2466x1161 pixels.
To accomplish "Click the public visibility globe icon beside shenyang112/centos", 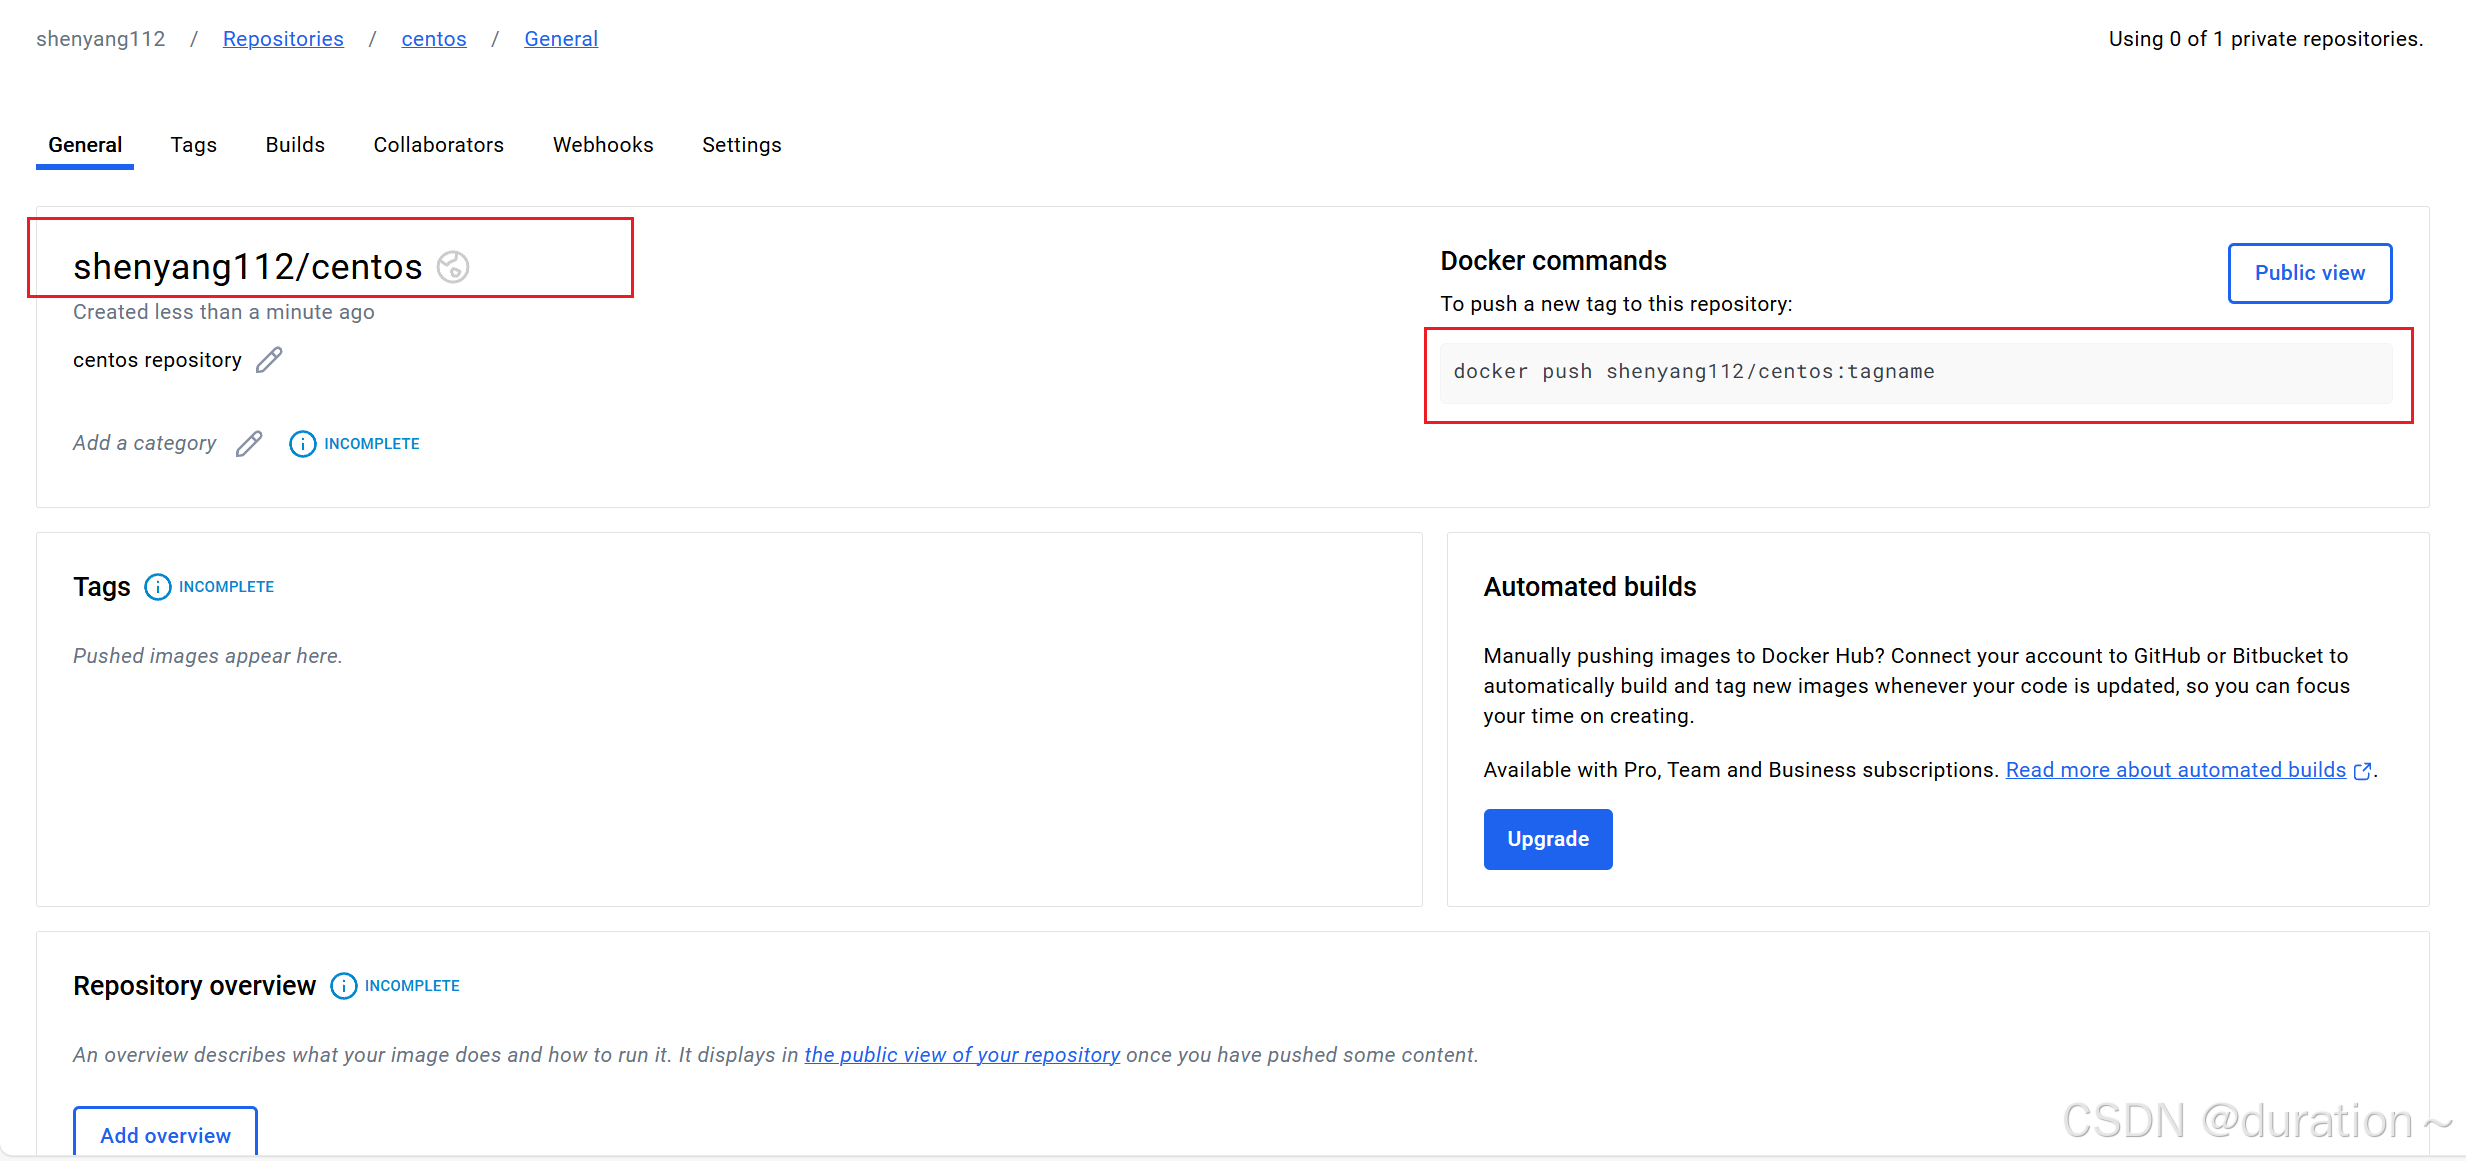I will pos(453,267).
